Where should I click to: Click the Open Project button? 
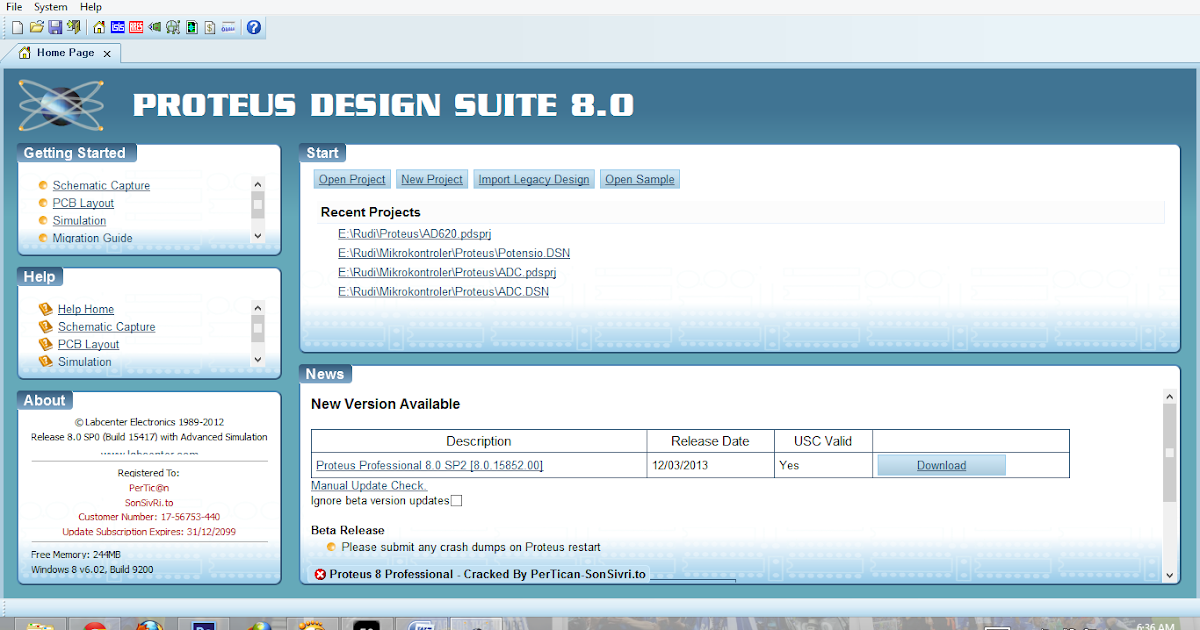tap(352, 179)
